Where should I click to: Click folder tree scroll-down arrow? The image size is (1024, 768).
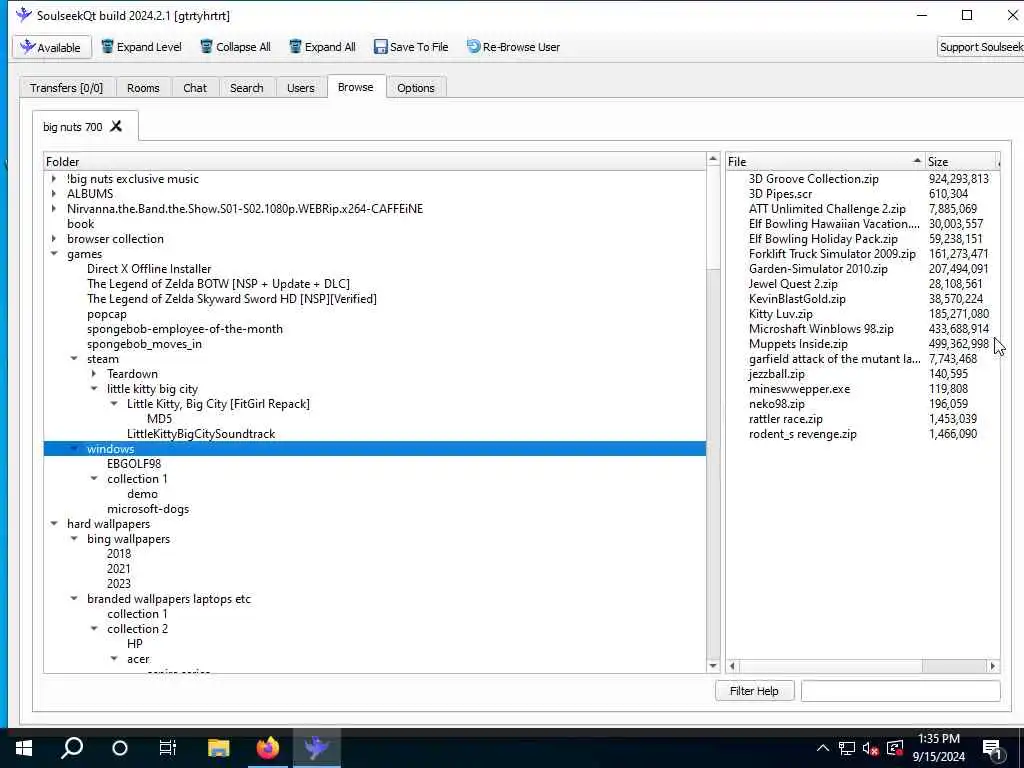(713, 665)
